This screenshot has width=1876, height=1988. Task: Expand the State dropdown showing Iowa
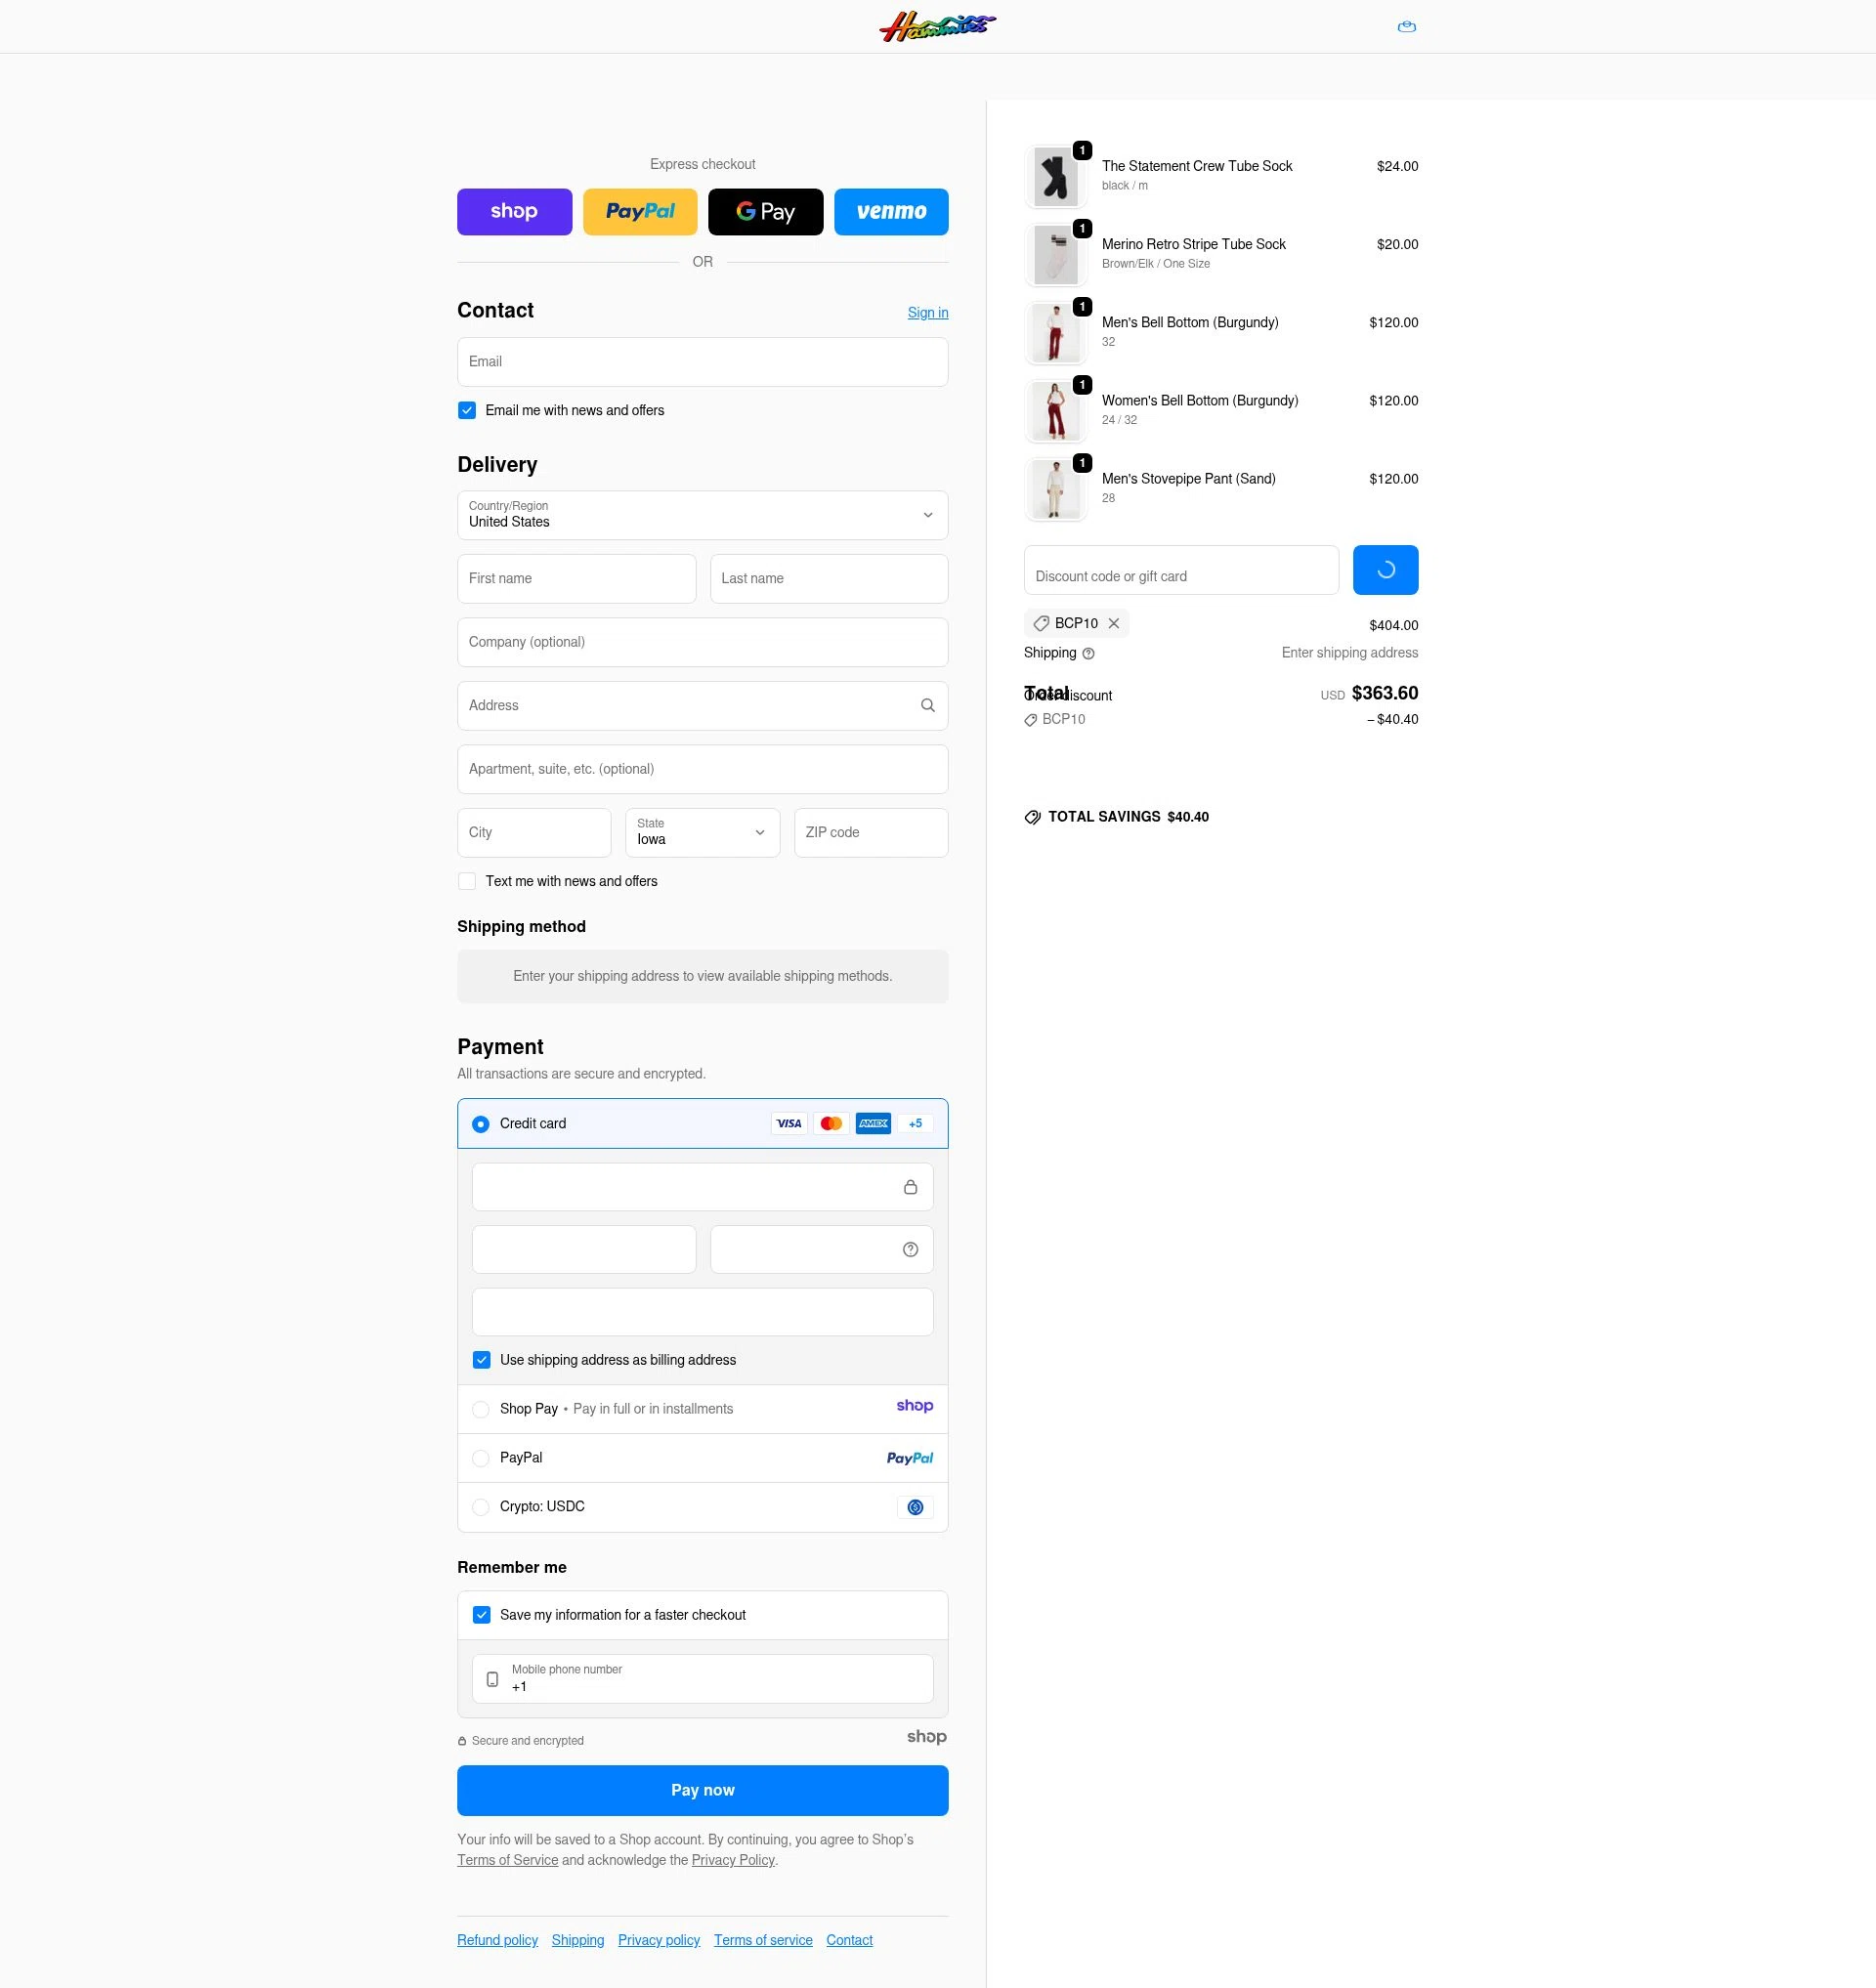(x=702, y=832)
